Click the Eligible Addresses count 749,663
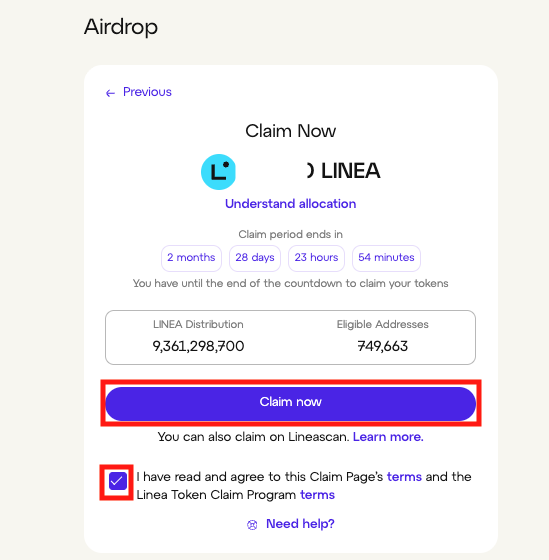 click(x=383, y=346)
